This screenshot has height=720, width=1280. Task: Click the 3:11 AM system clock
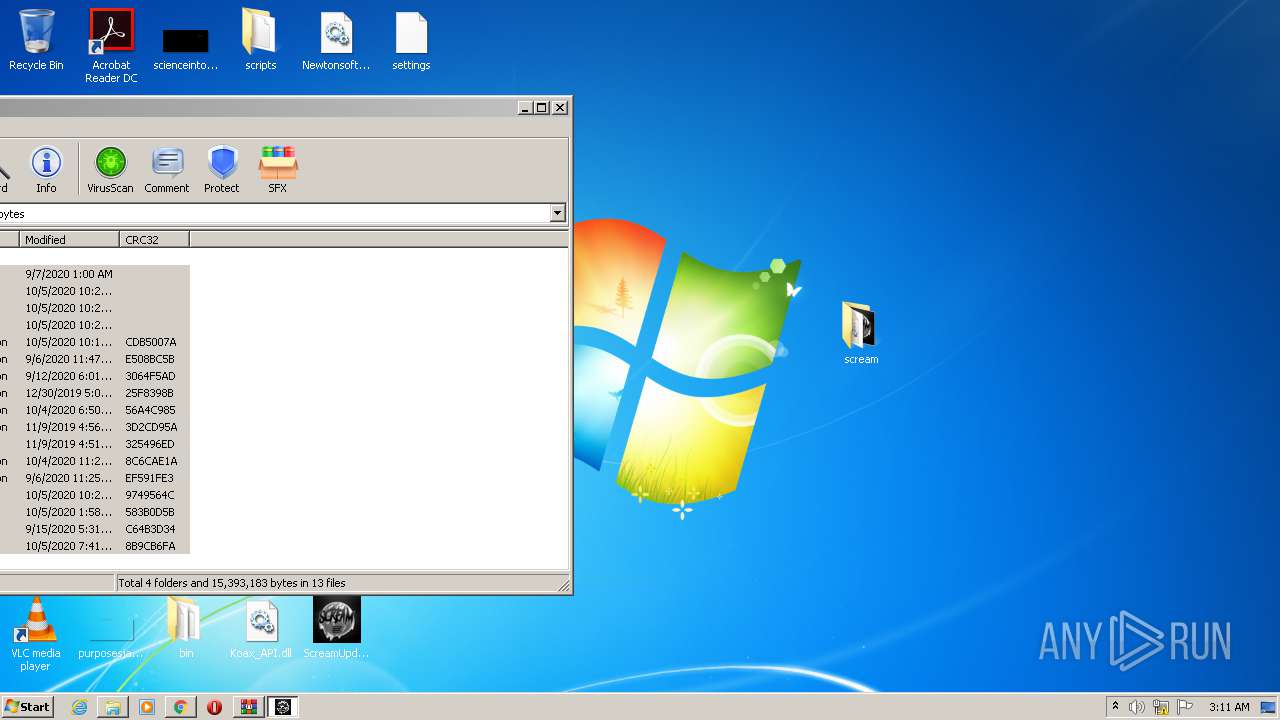[1229, 707]
